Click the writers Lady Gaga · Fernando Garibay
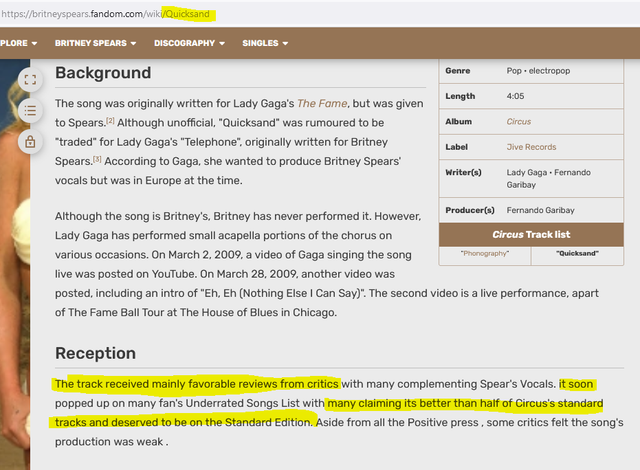 [x=549, y=179]
